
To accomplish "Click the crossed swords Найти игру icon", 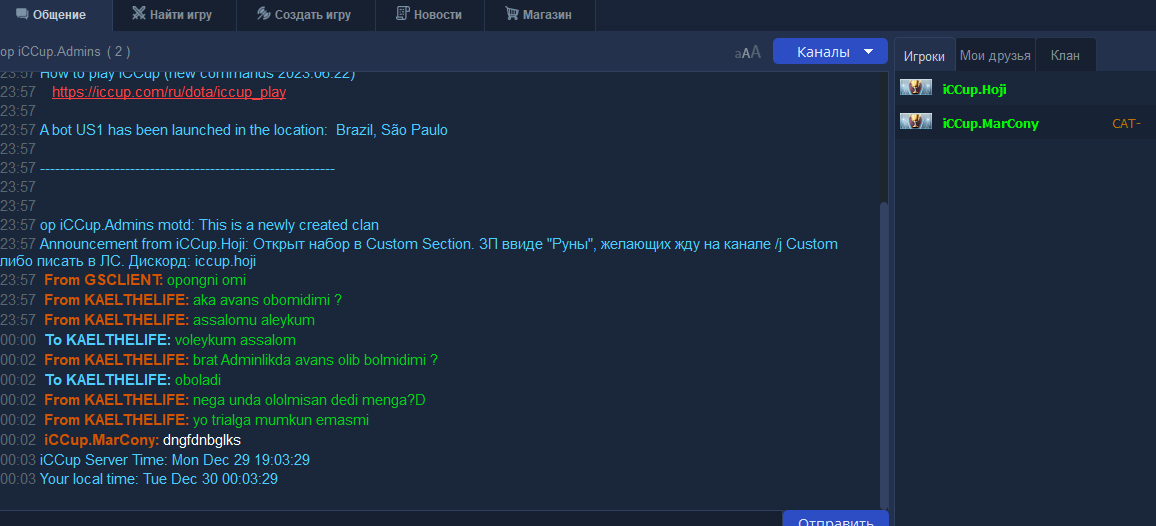I will pos(139,15).
